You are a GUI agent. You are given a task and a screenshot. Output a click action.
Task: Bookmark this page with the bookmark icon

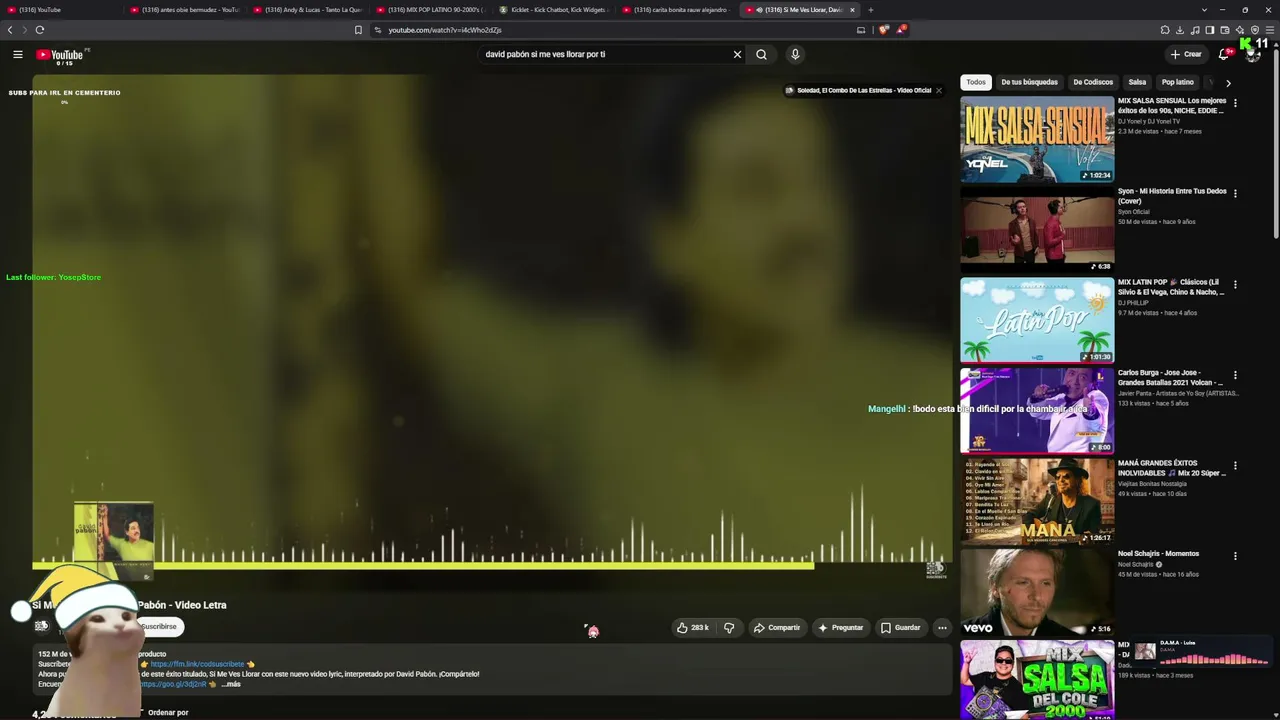[358, 30]
